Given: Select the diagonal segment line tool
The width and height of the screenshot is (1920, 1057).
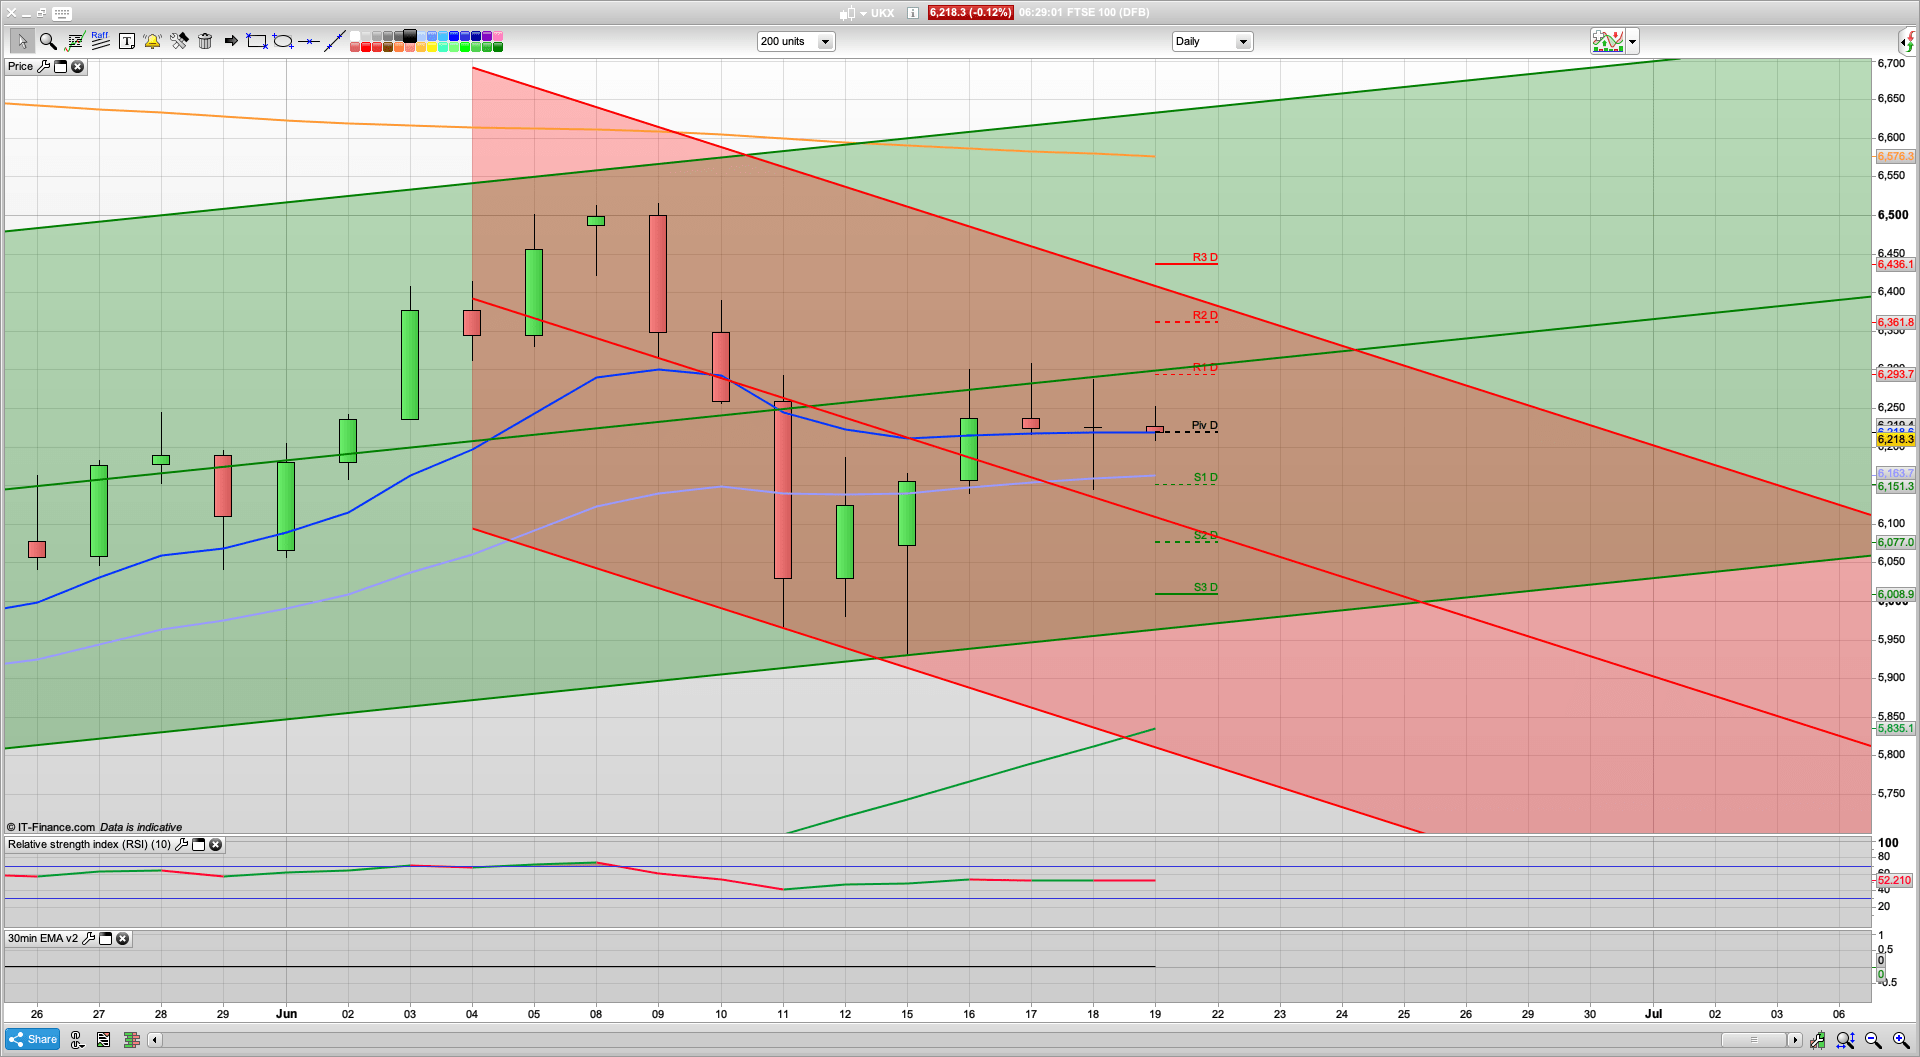Looking at the screenshot, I should pos(335,41).
